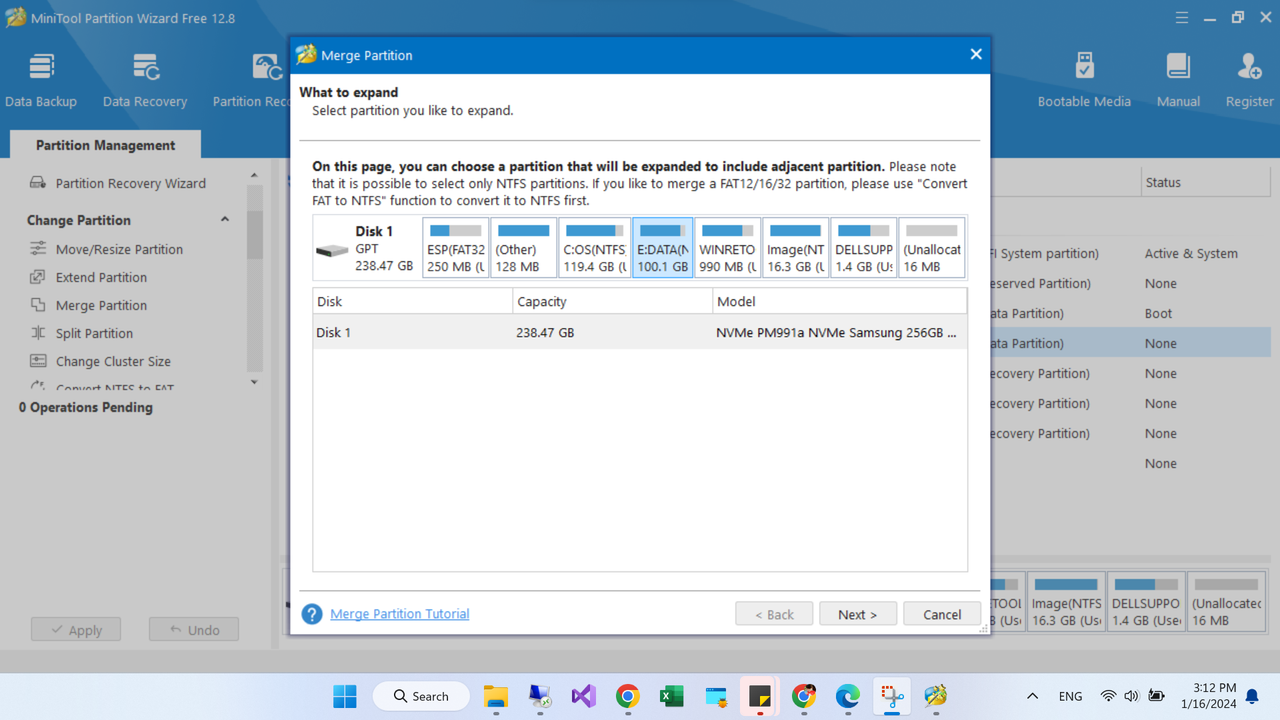
Task: Open Microsoft Edge from taskbar
Action: (x=848, y=696)
